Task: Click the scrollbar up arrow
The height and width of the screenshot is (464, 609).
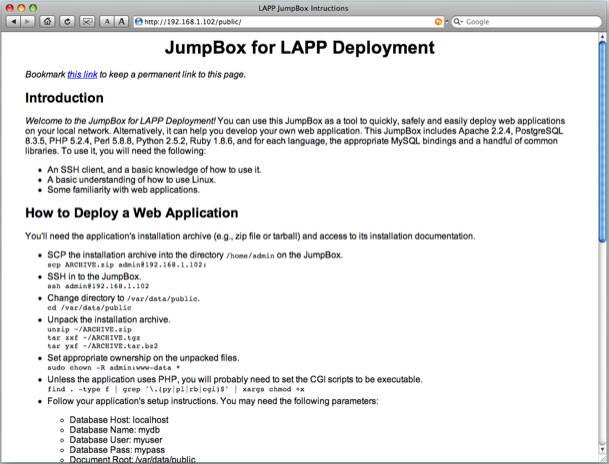Action: click(x=602, y=37)
